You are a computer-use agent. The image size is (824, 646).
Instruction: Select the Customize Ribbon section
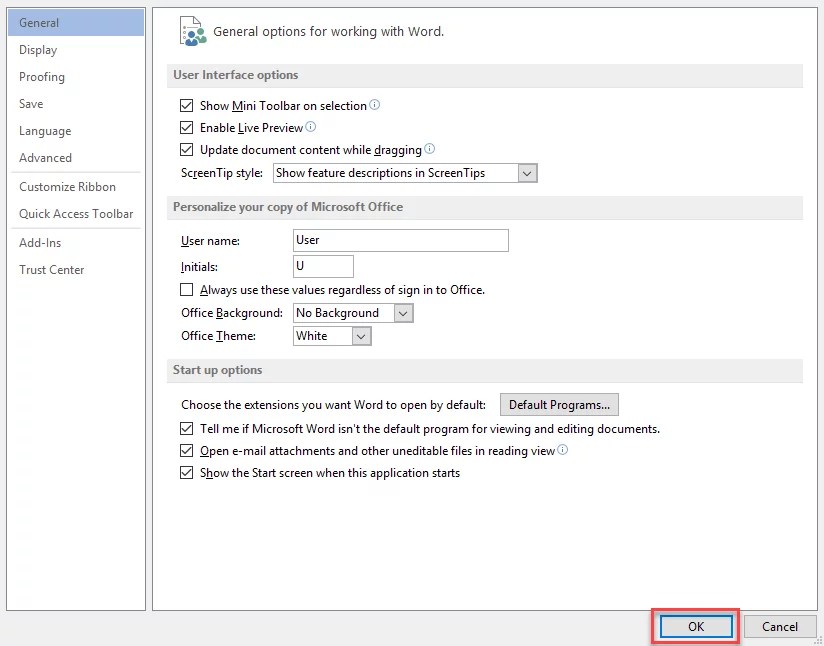click(67, 187)
